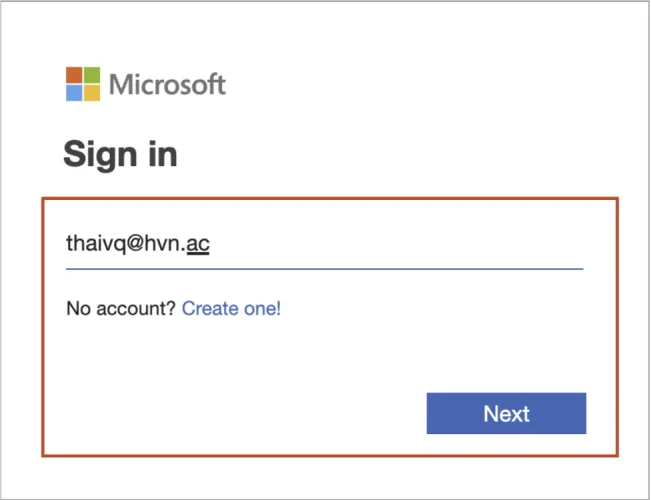The height and width of the screenshot is (500, 651).
Task: Click the "No account?" label
Action: (x=121, y=309)
